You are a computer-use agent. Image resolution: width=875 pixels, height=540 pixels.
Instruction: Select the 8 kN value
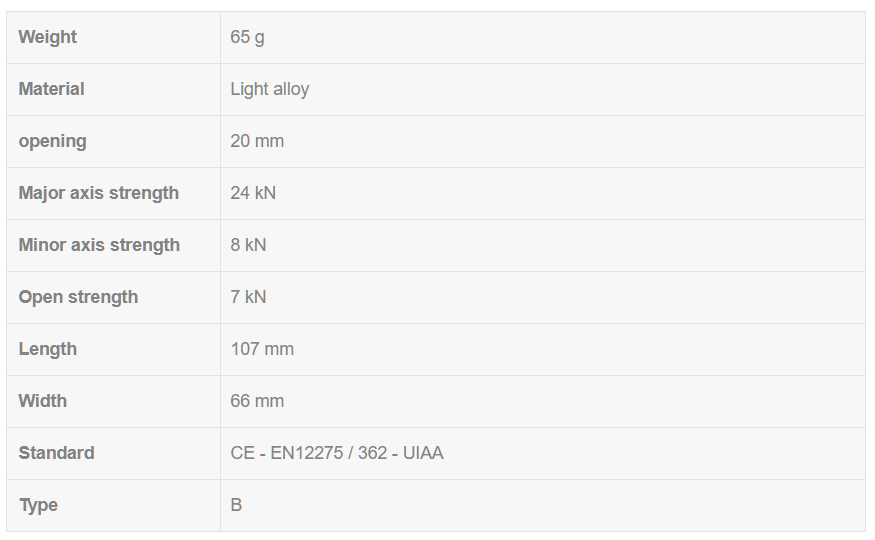[x=248, y=245]
